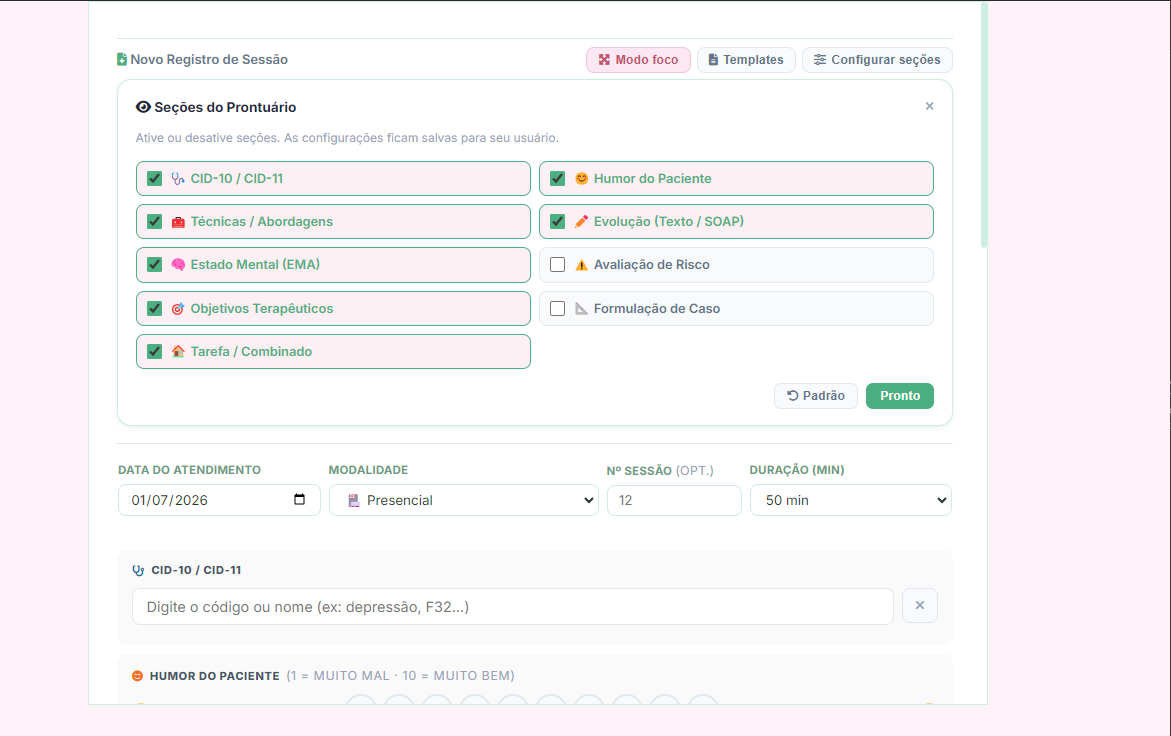1171x736 pixels.
Task: Click the CID code search input field
Action: (512, 606)
